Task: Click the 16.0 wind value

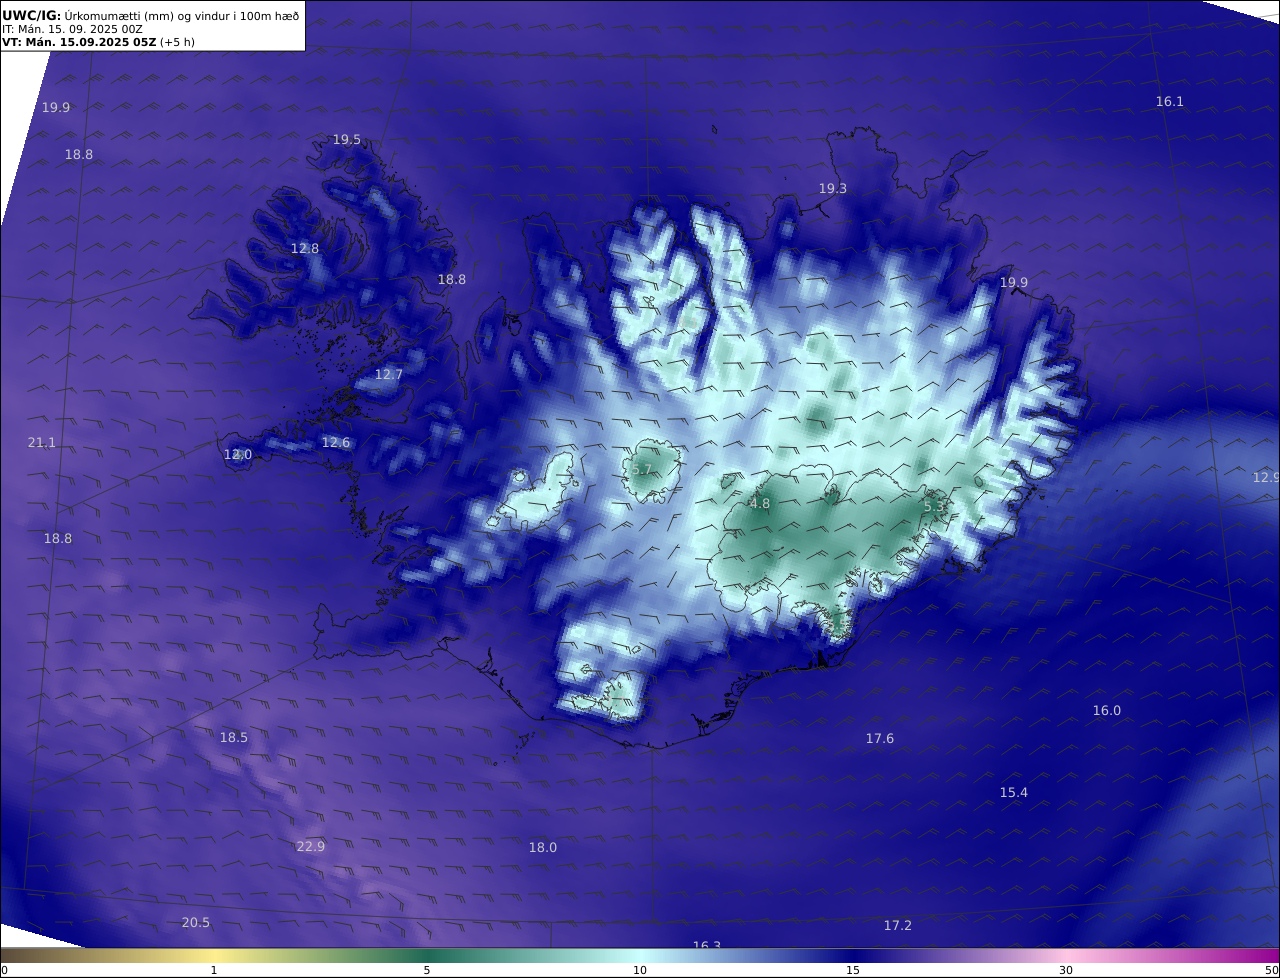Action: [1106, 710]
